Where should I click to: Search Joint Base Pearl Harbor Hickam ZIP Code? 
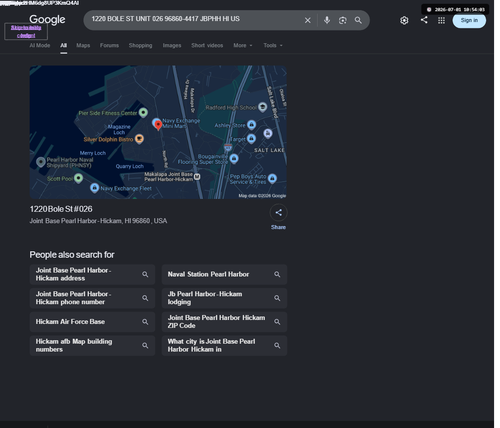pyautogui.click(x=224, y=322)
